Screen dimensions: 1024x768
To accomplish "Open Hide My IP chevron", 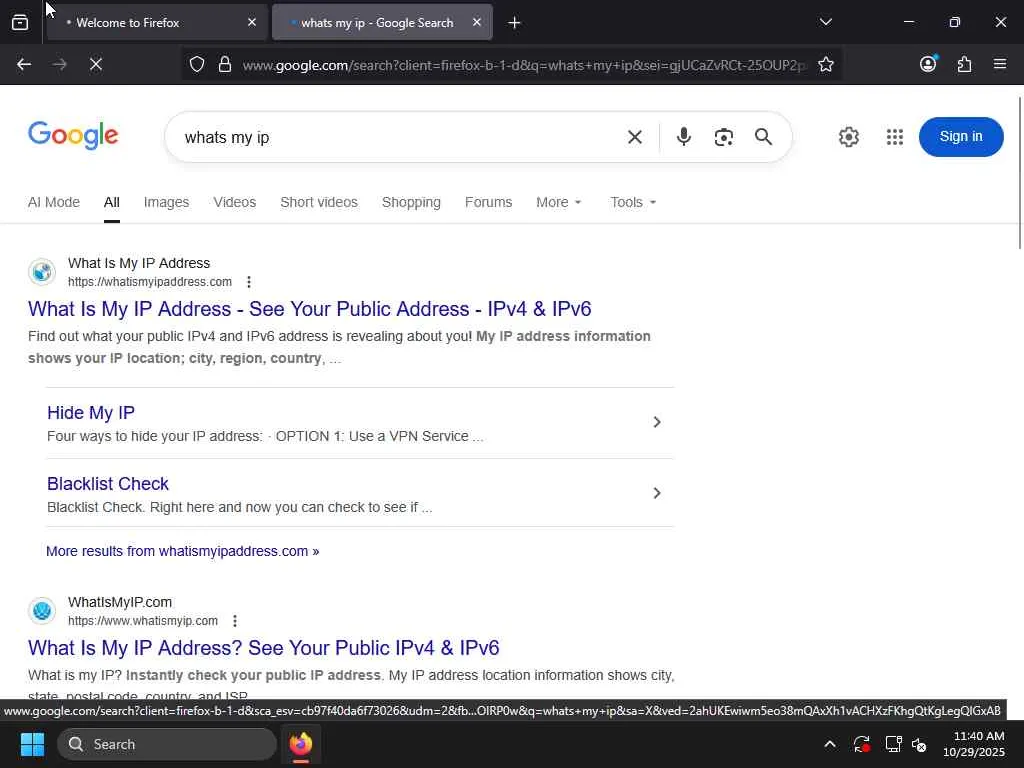I will [657, 423].
